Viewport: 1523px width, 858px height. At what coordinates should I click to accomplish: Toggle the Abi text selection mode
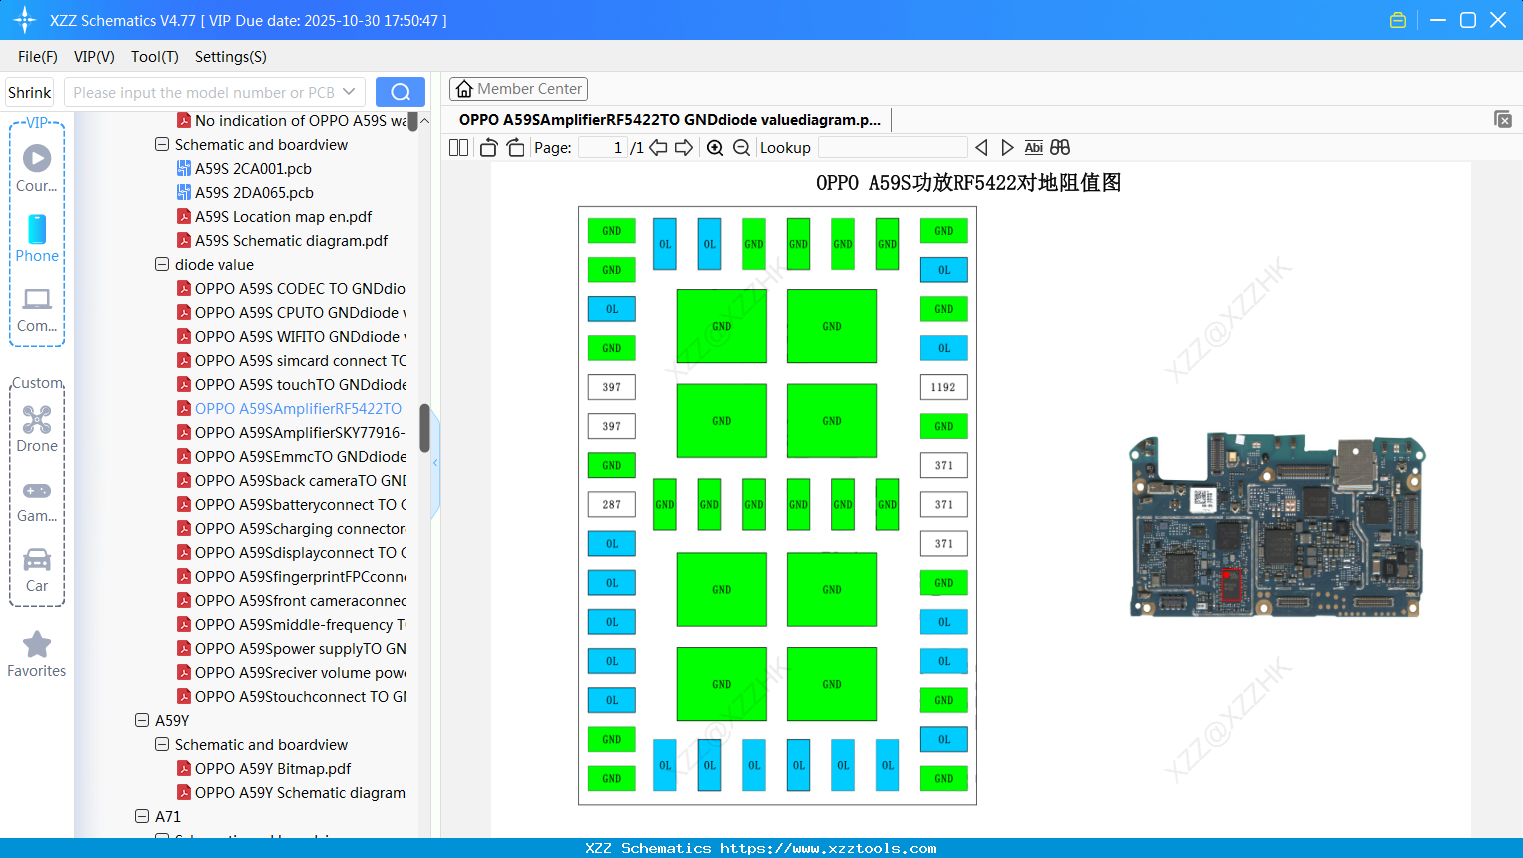click(x=1033, y=147)
